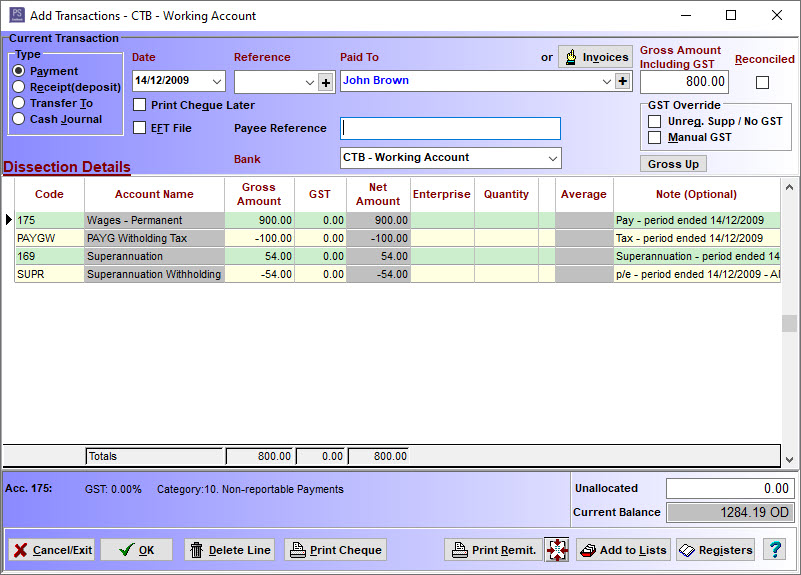Click the scroll up arrow of the dissection grid
The width and height of the screenshot is (801, 575).
point(789,187)
